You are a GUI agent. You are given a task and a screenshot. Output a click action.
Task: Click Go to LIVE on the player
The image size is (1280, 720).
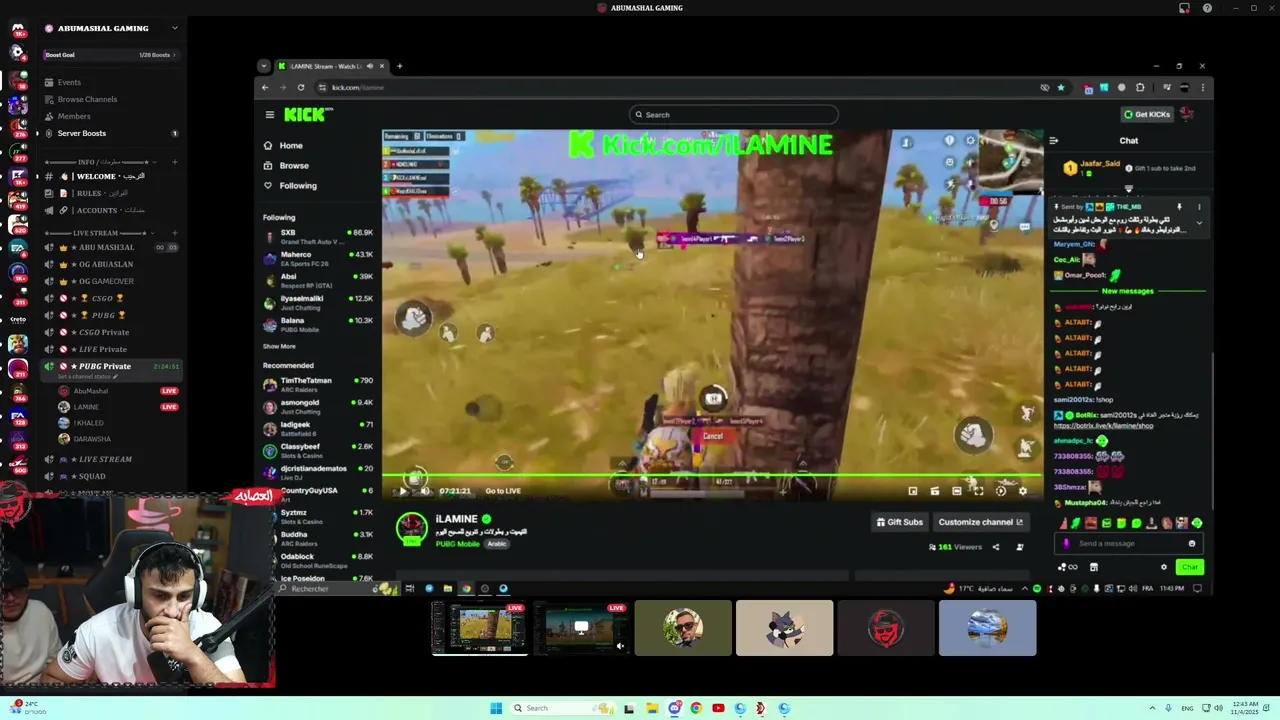(502, 491)
